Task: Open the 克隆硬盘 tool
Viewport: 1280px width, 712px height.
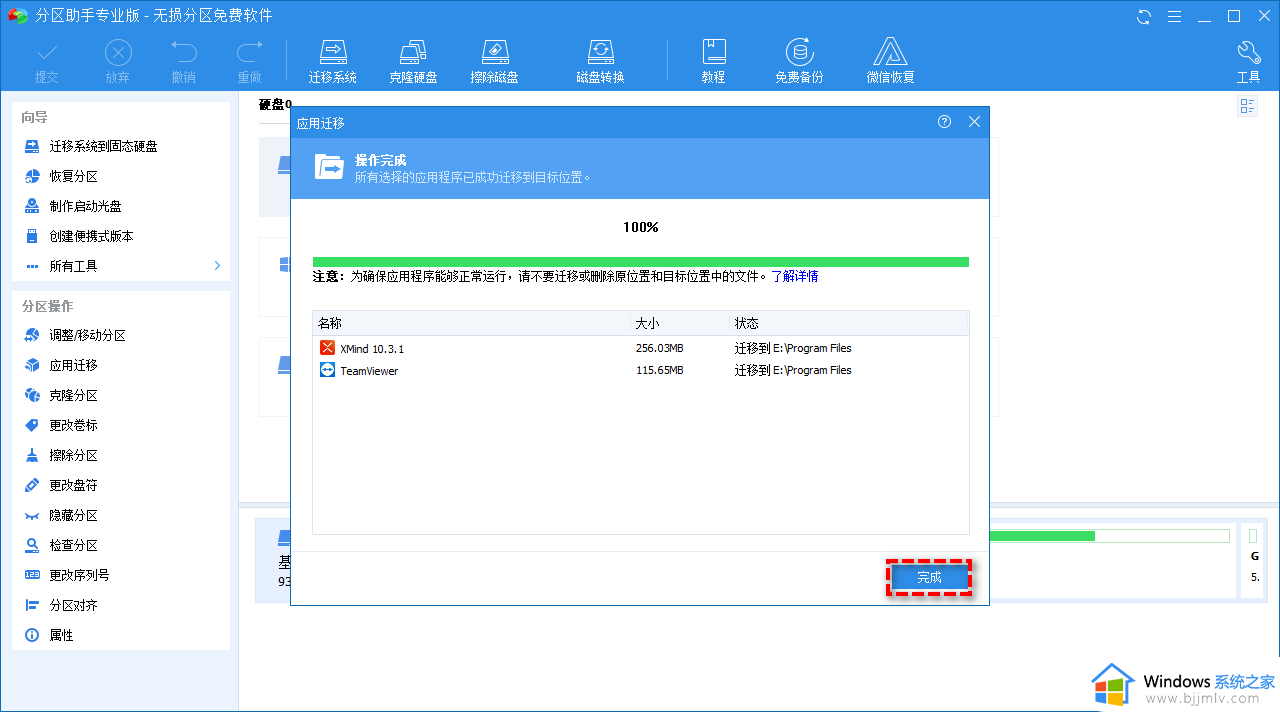Action: [413, 61]
